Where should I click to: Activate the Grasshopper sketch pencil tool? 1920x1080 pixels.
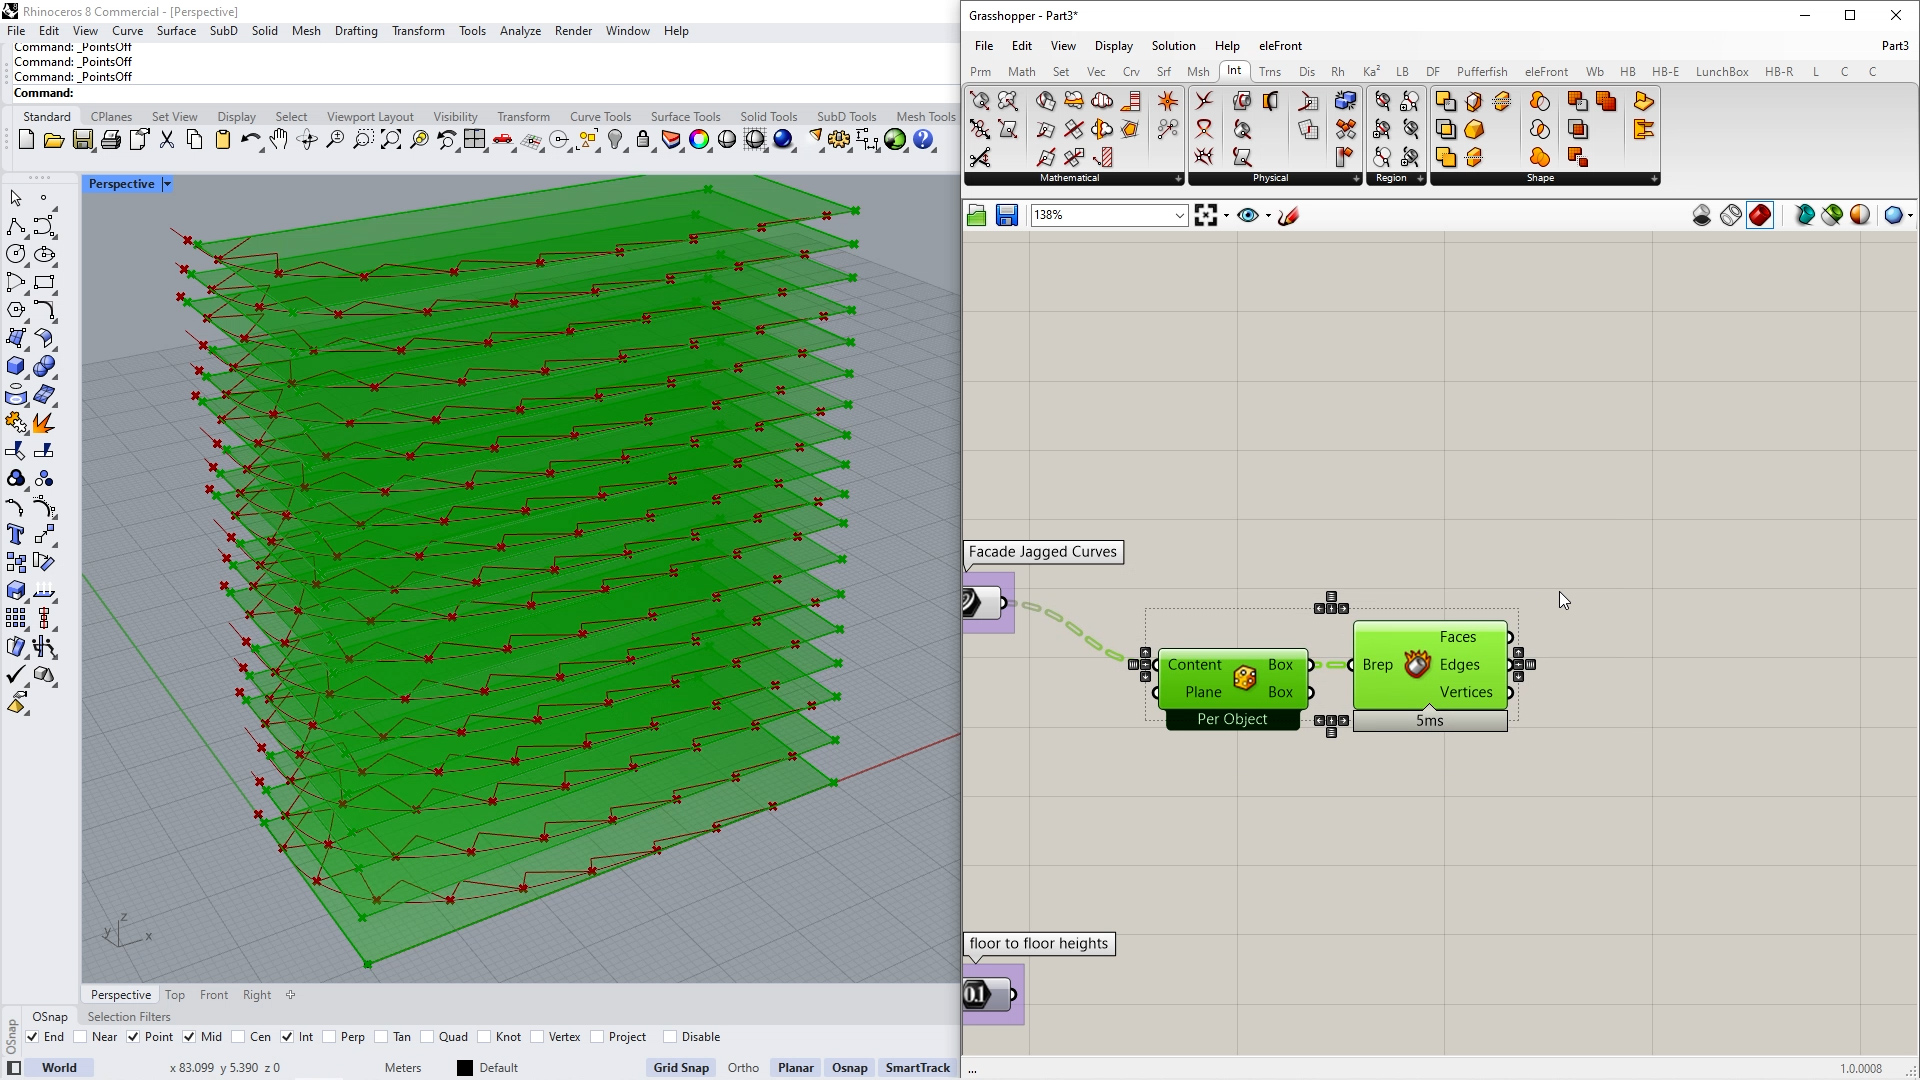click(1289, 215)
